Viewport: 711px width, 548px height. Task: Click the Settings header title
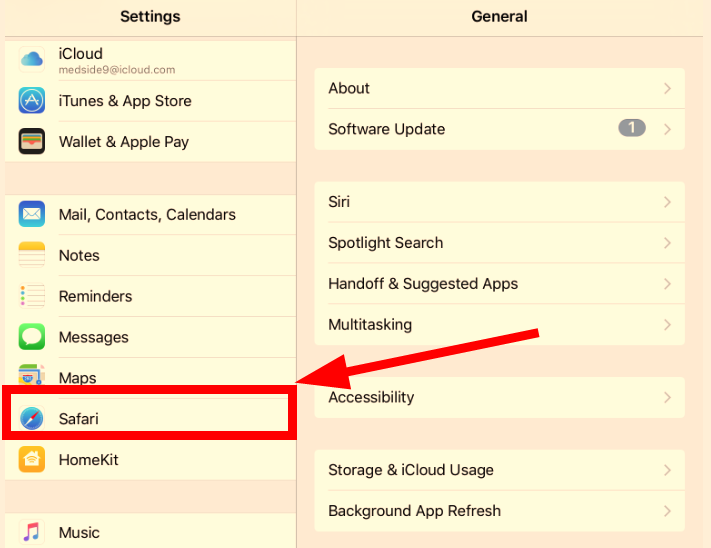150,16
